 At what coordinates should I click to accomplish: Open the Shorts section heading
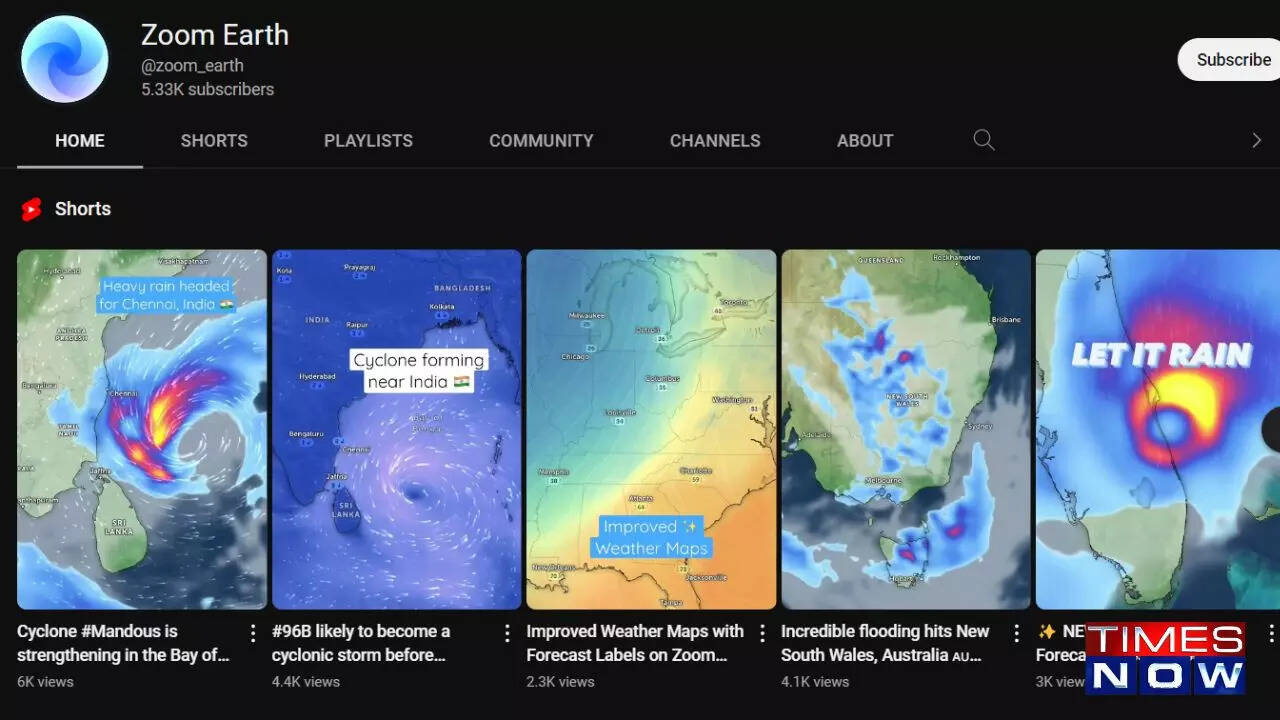(x=83, y=209)
